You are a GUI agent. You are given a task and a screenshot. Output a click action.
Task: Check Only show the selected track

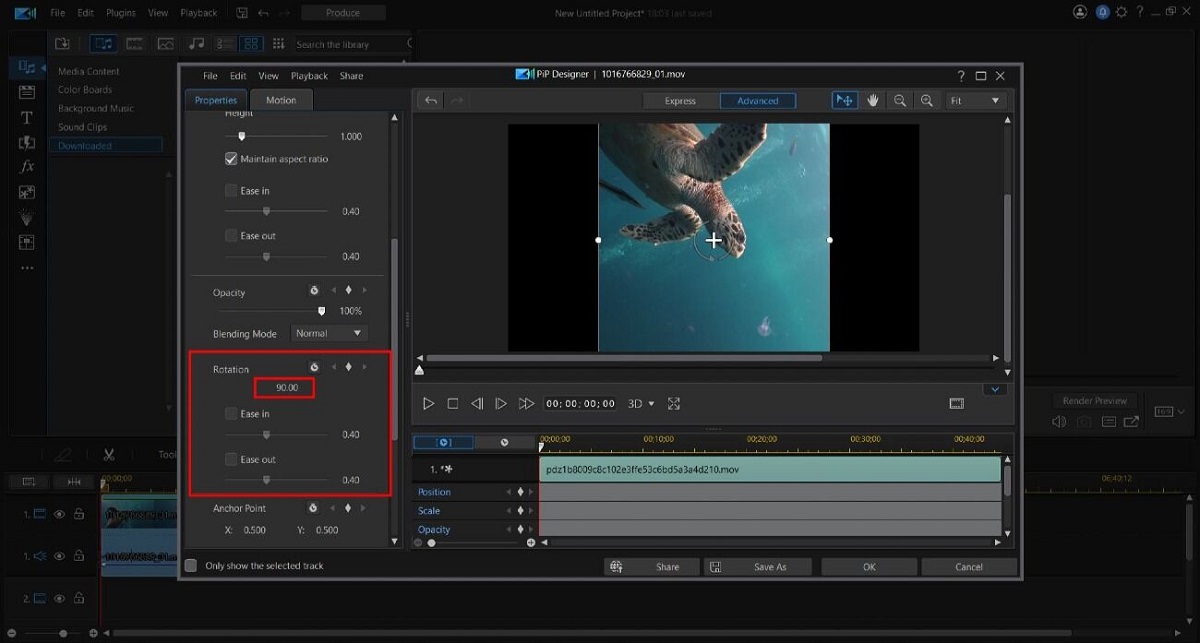[191, 565]
